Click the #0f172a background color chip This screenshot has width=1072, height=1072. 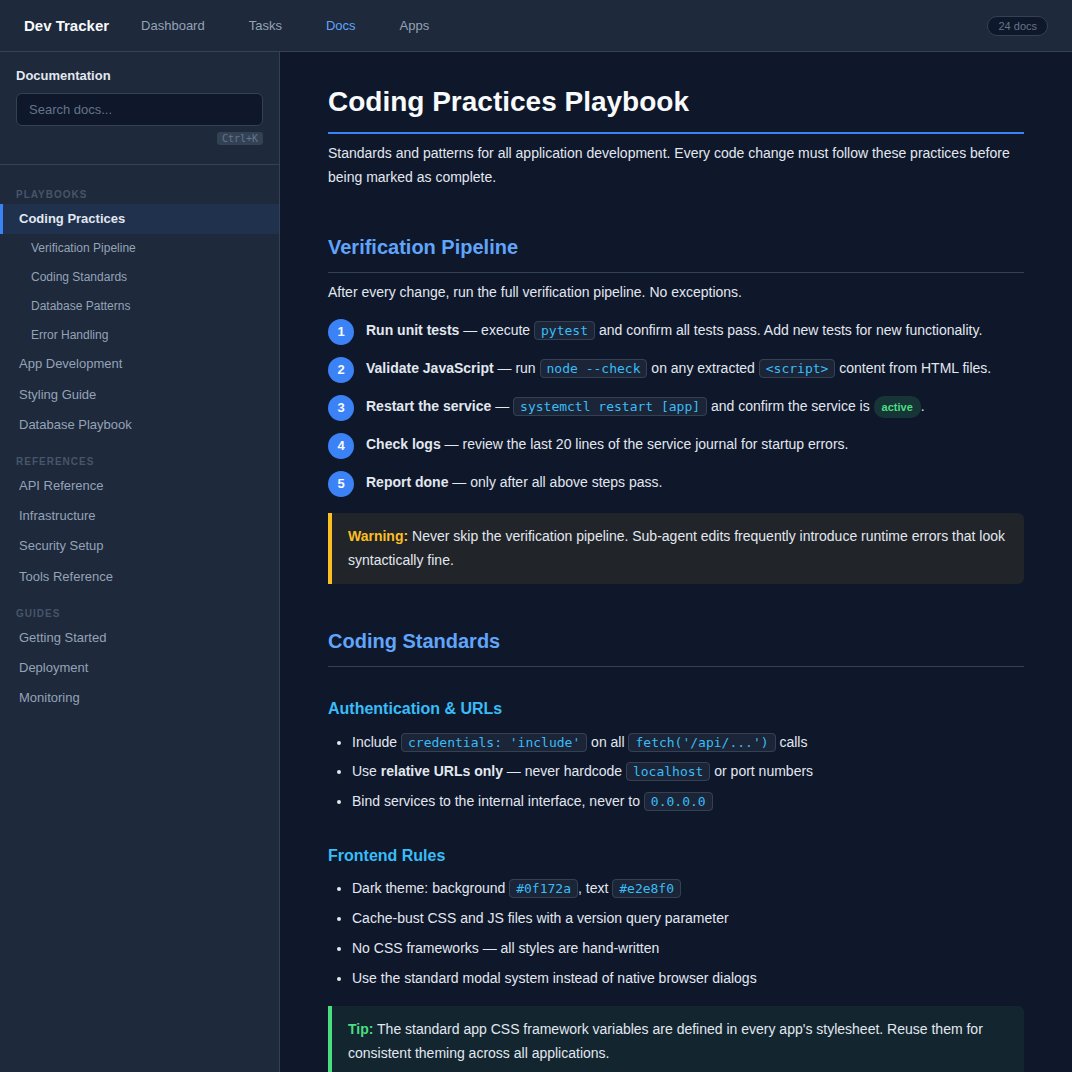(x=543, y=888)
